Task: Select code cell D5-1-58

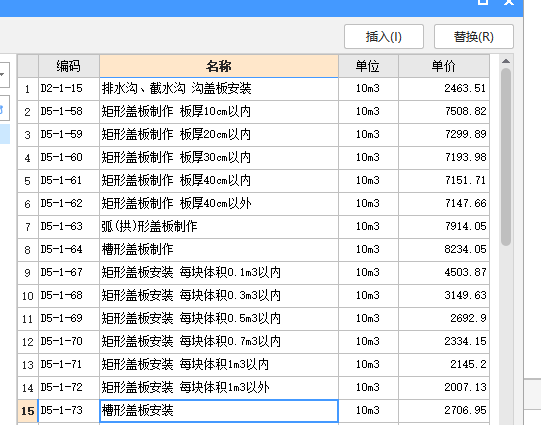Action: (x=69, y=112)
